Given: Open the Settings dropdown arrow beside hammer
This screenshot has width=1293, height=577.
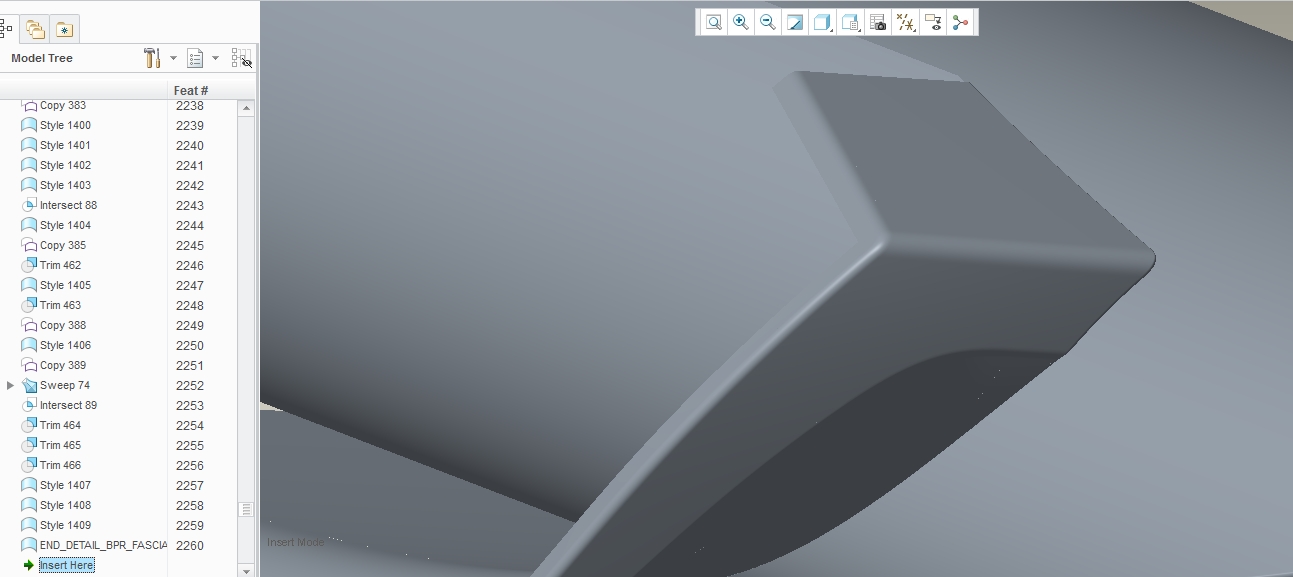Looking at the screenshot, I should (173, 58).
